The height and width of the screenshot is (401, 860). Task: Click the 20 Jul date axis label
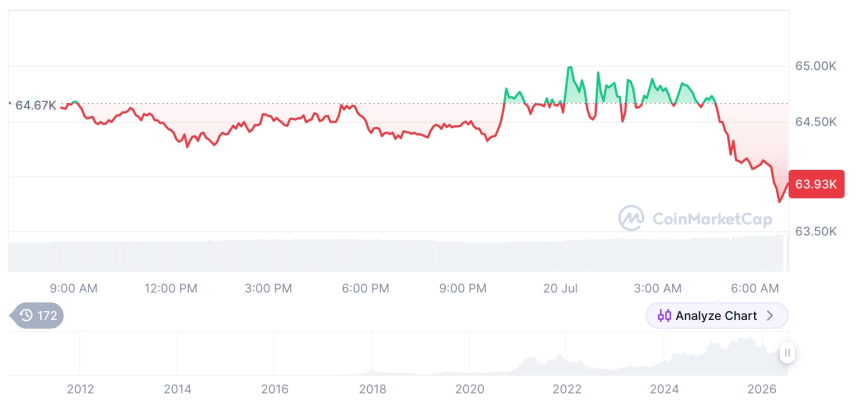coord(561,289)
